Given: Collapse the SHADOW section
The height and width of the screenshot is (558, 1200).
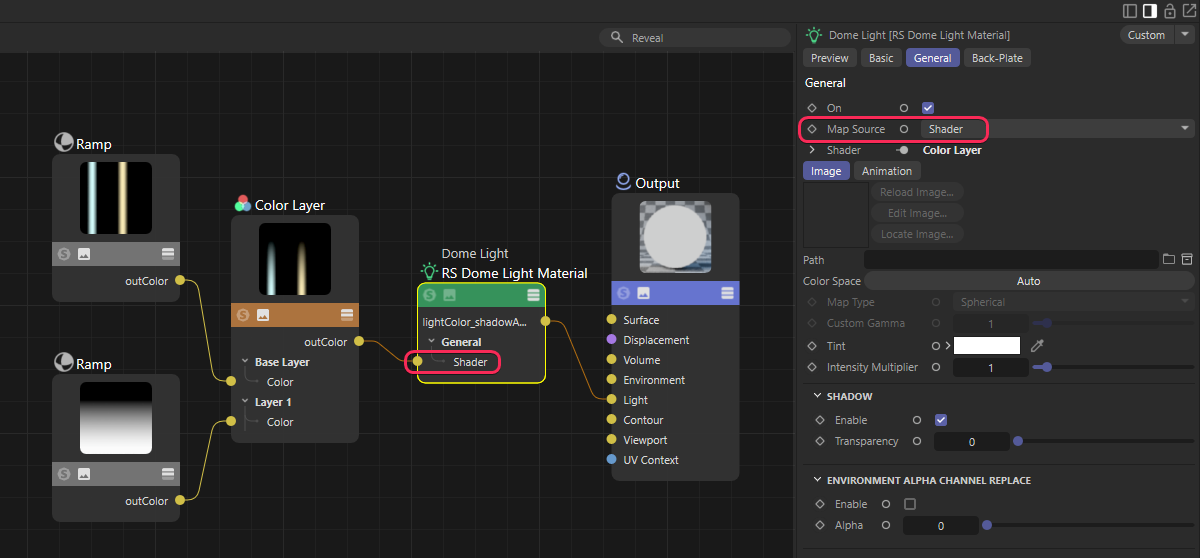Looking at the screenshot, I should click(815, 397).
